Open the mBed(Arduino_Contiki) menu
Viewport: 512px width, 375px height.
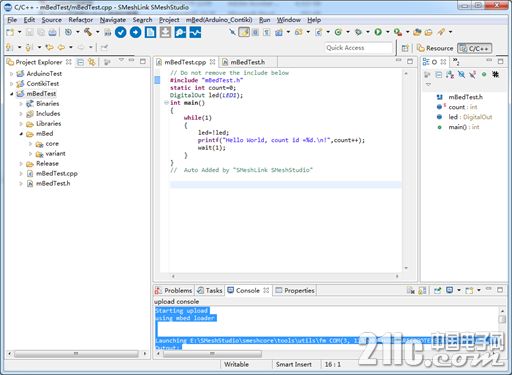pos(219,20)
